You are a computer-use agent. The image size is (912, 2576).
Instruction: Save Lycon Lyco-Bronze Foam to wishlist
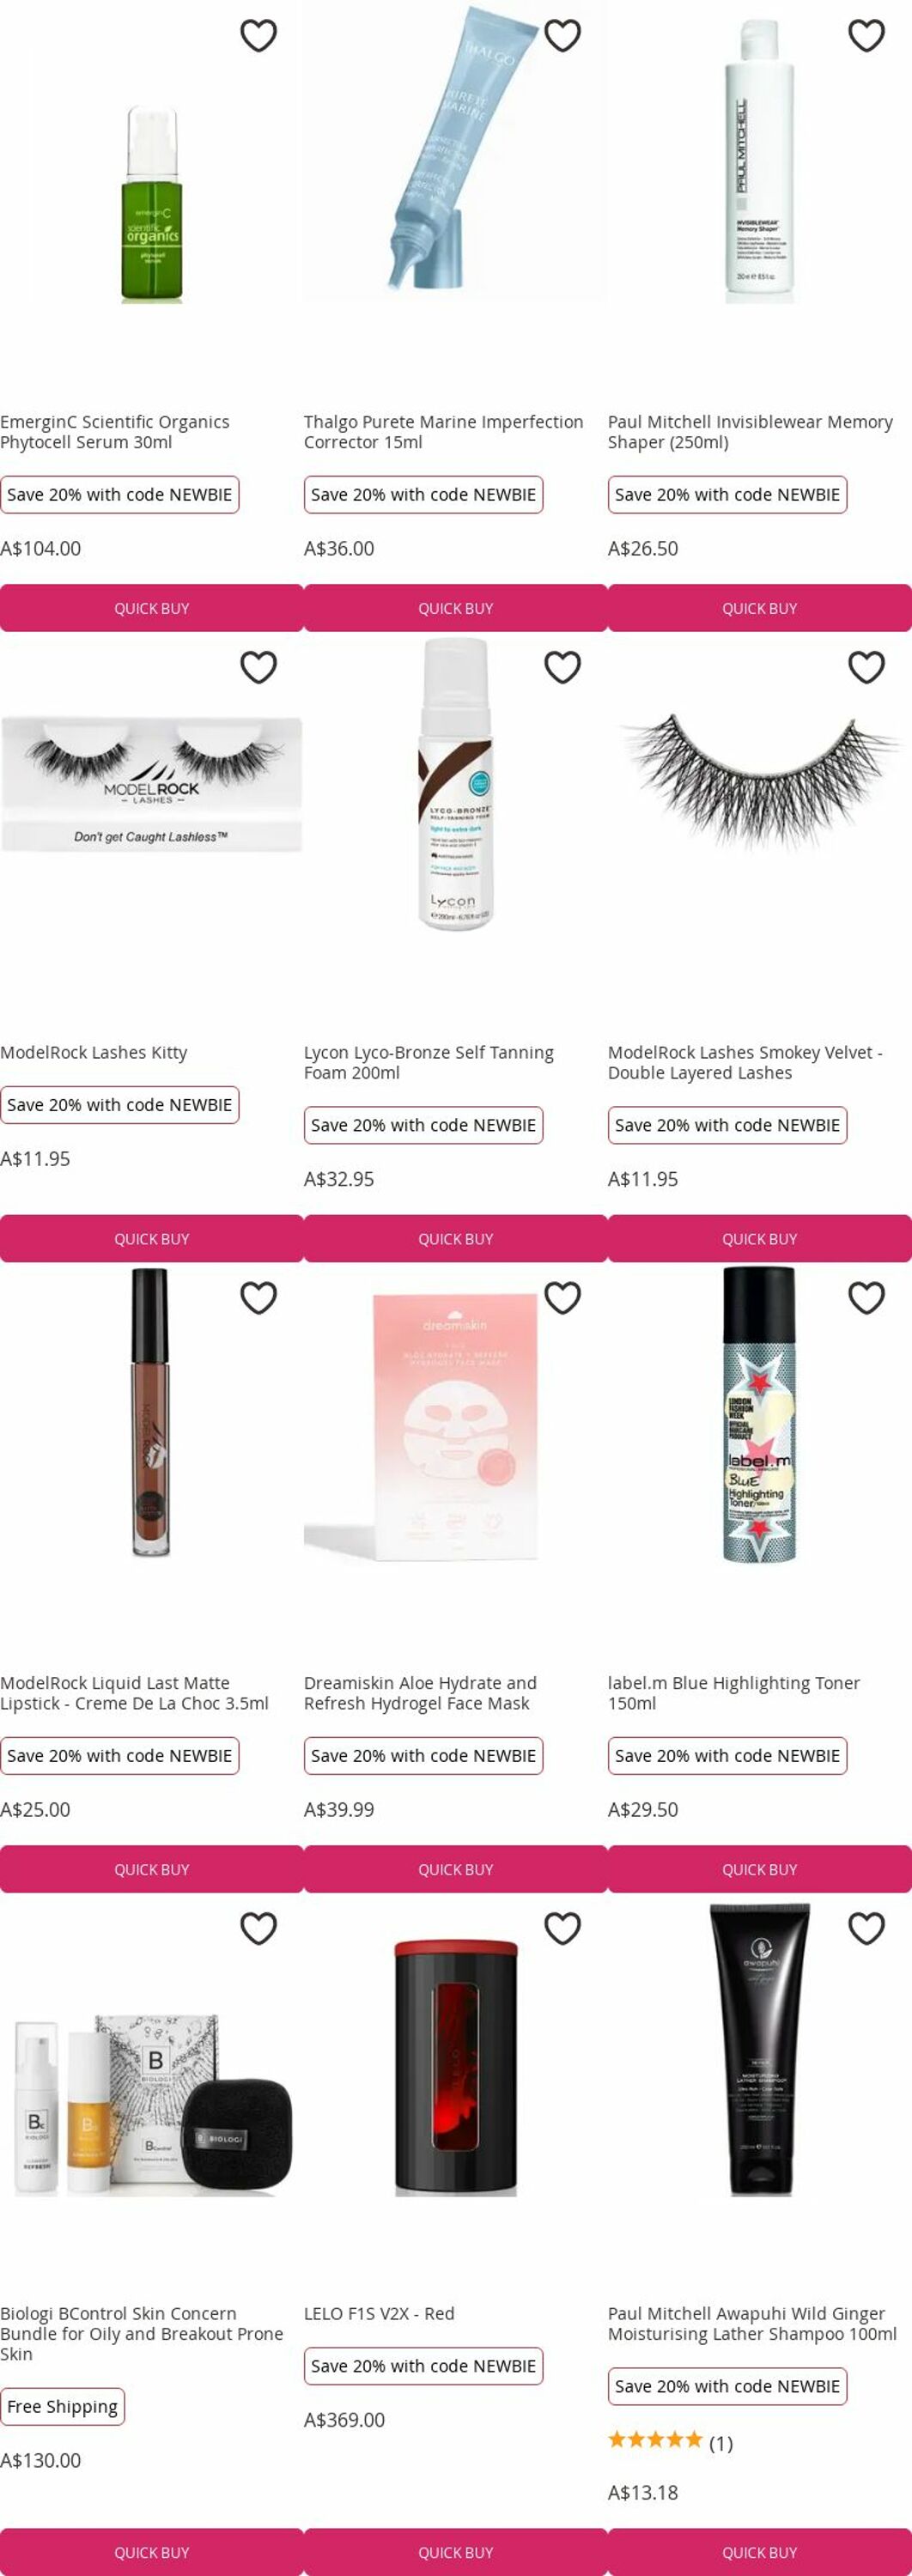(562, 667)
